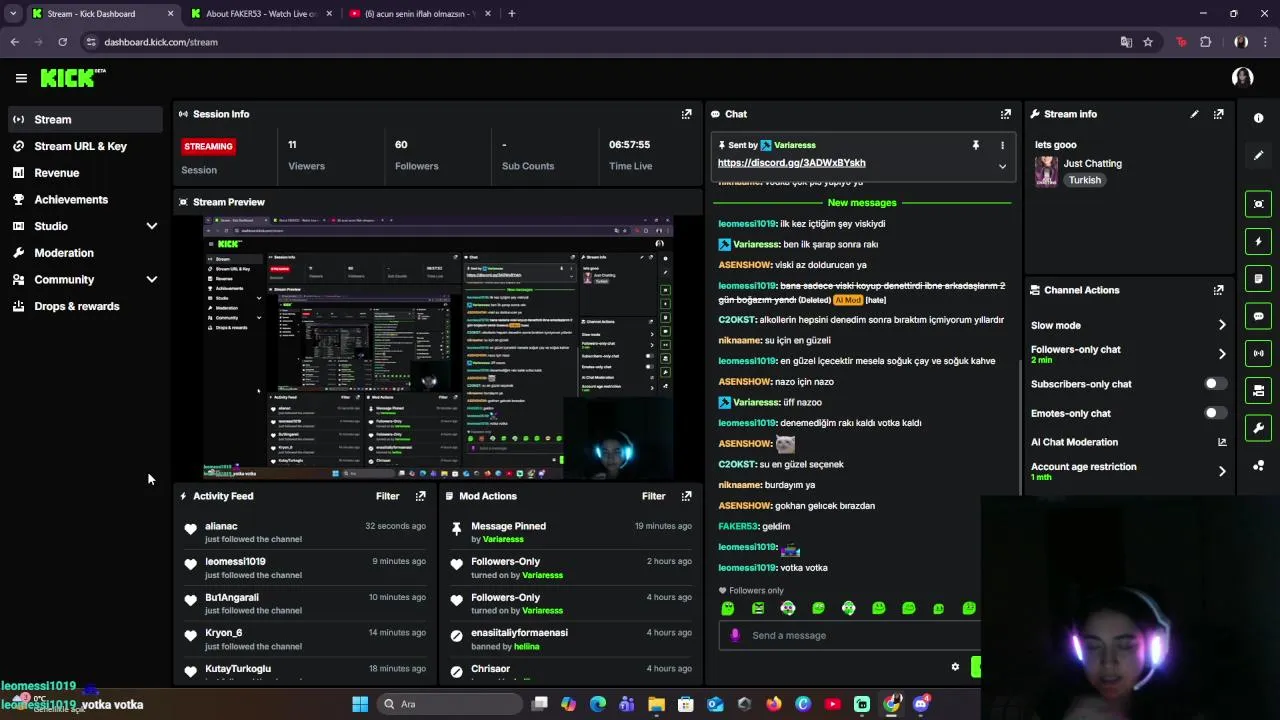This screenshot has width=1280, height=720.
Task: Insert the angry square green emote
Action: pyautogui.click(x=758, y=608)
